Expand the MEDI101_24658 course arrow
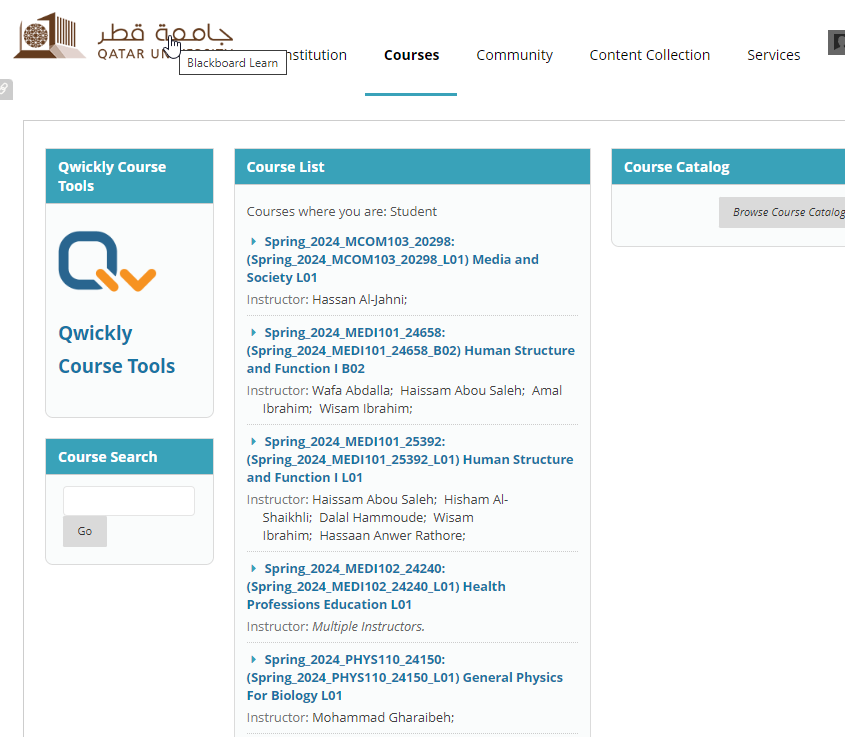845x737 pixels. coord(254,332)
